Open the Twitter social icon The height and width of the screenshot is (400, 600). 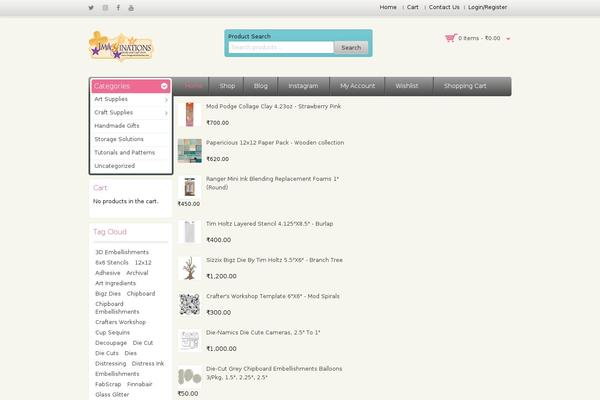point(91,8)
